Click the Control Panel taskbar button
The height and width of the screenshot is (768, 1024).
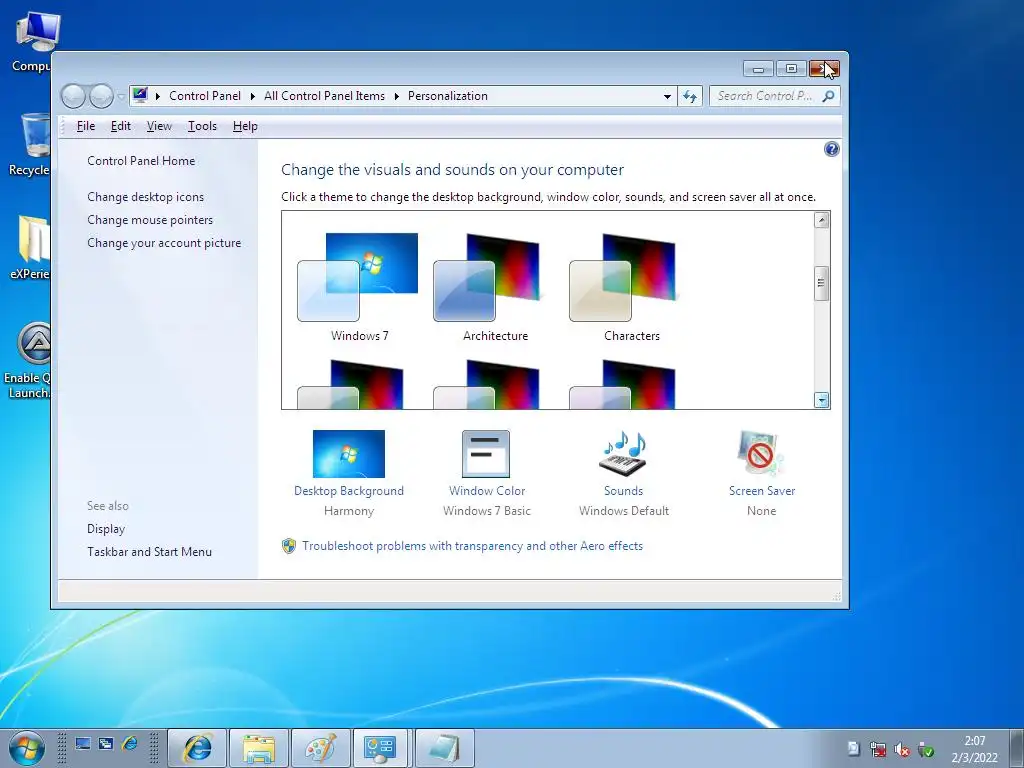pyautogui.click(x=380, y=748)
